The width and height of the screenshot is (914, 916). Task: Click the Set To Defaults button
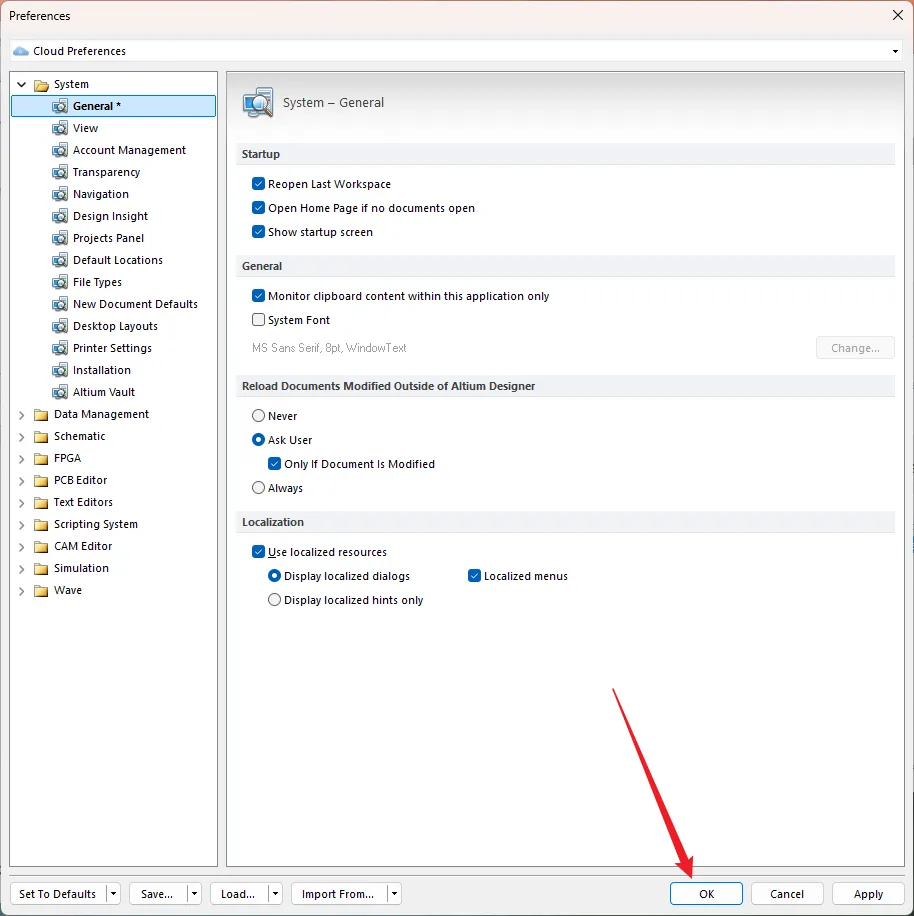click(58, 894)
